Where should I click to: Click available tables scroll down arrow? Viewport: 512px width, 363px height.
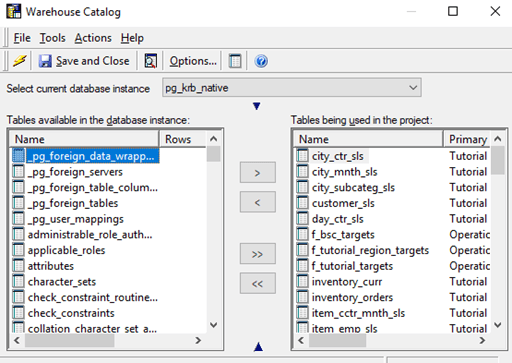(213, 324)
